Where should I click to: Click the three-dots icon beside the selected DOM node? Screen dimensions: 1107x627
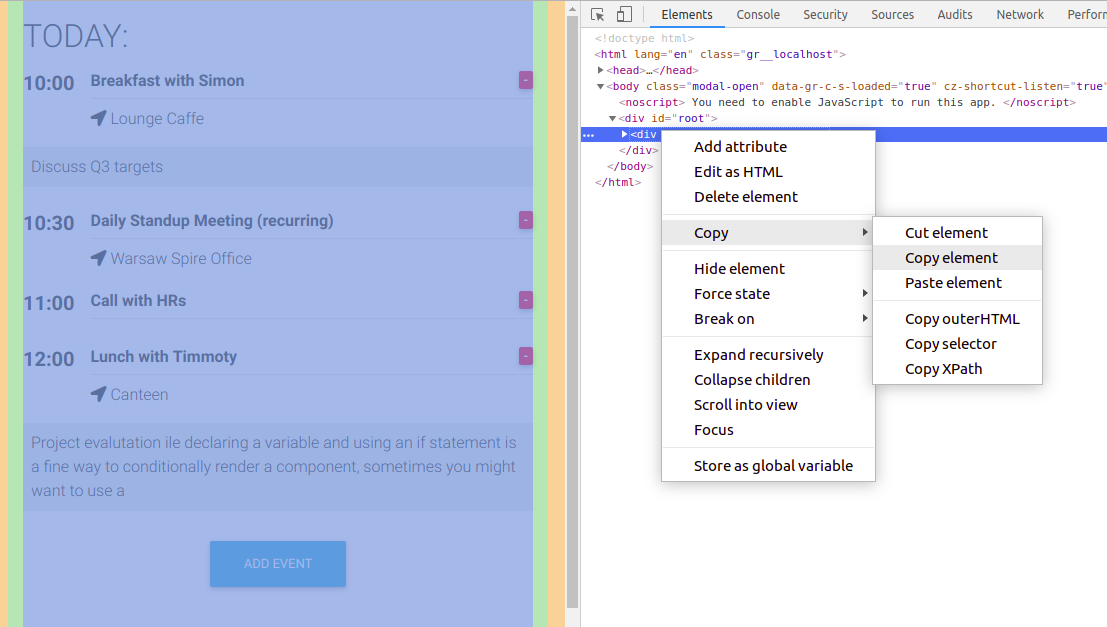589,135
